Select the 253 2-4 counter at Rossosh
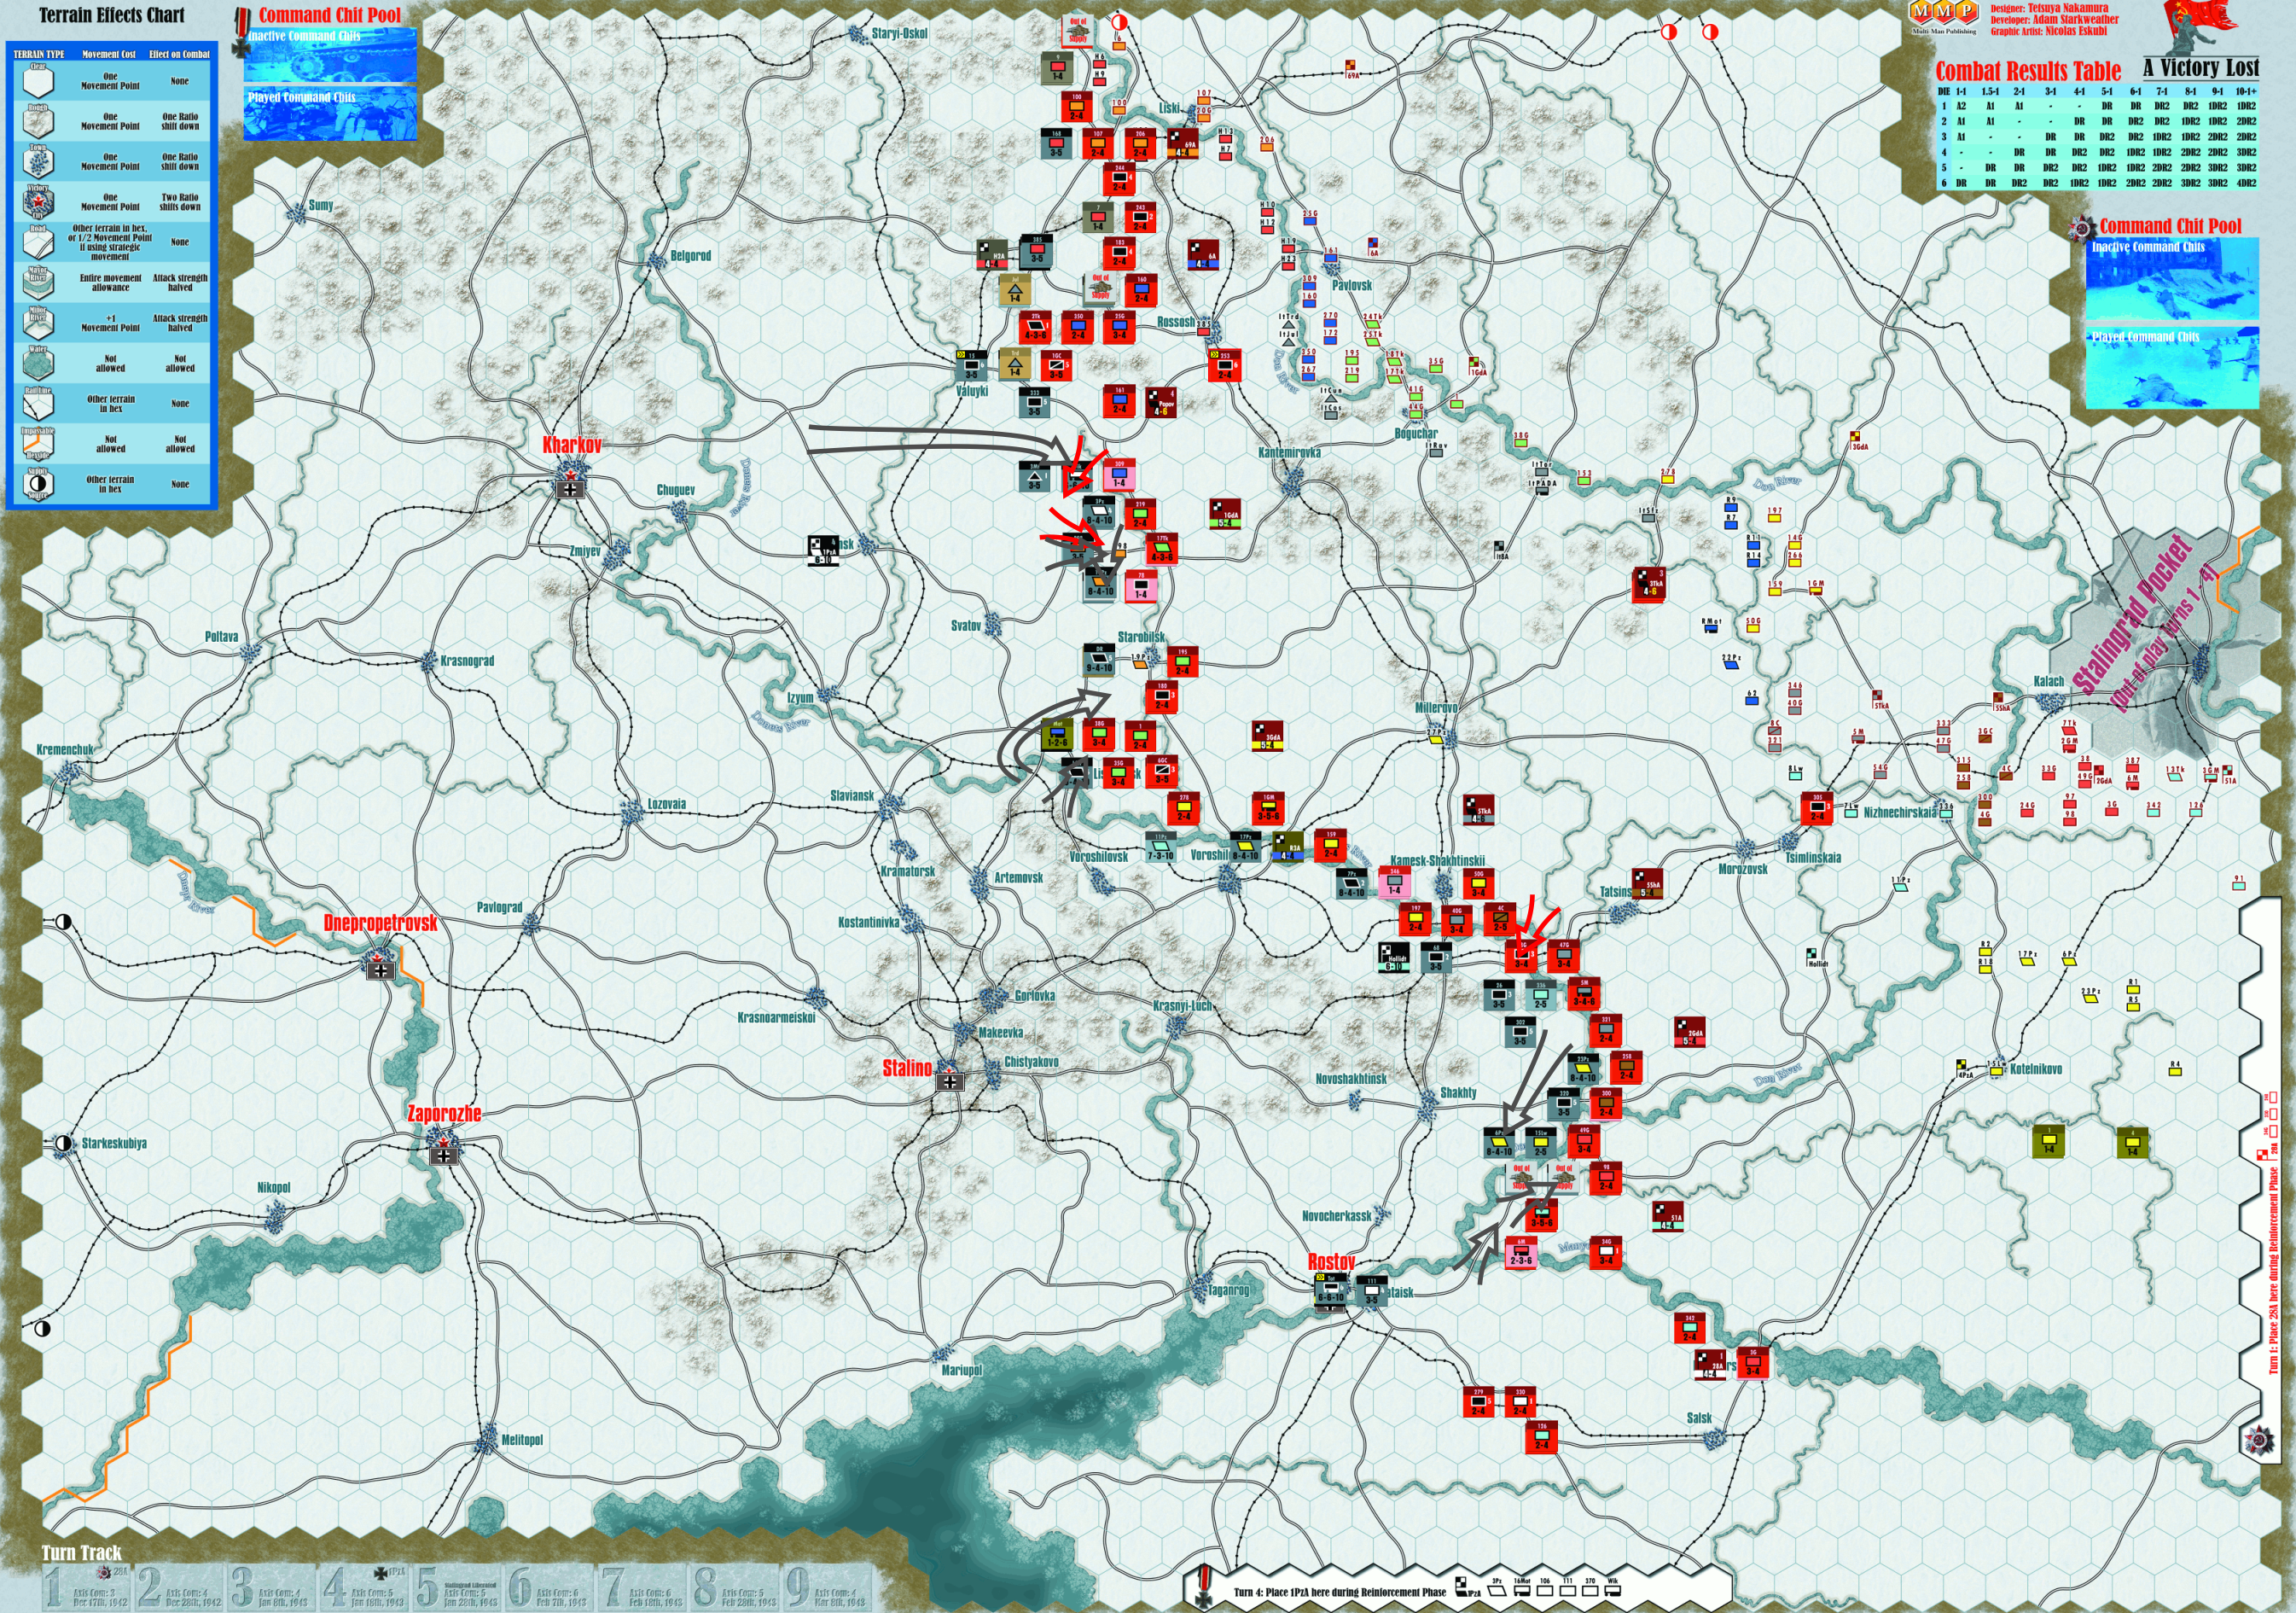This screenshot has width=2296, height=1613. 1225,366
